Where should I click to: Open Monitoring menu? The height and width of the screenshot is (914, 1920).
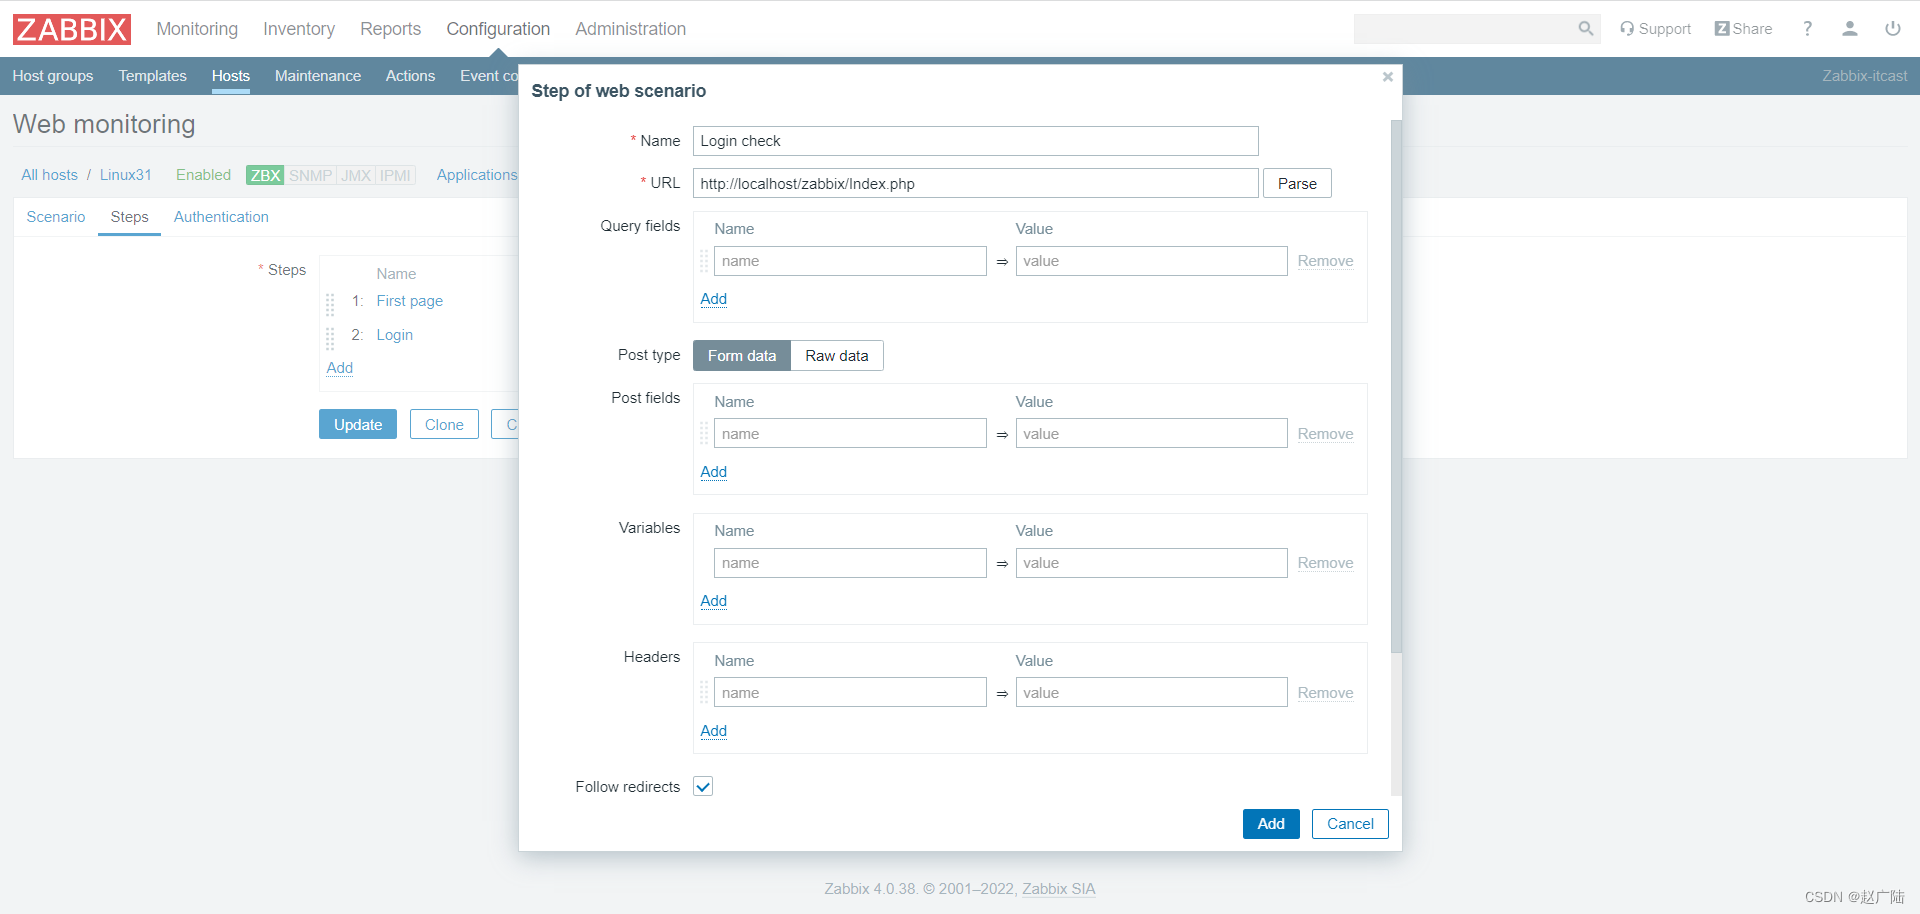(x=197, y=29)
